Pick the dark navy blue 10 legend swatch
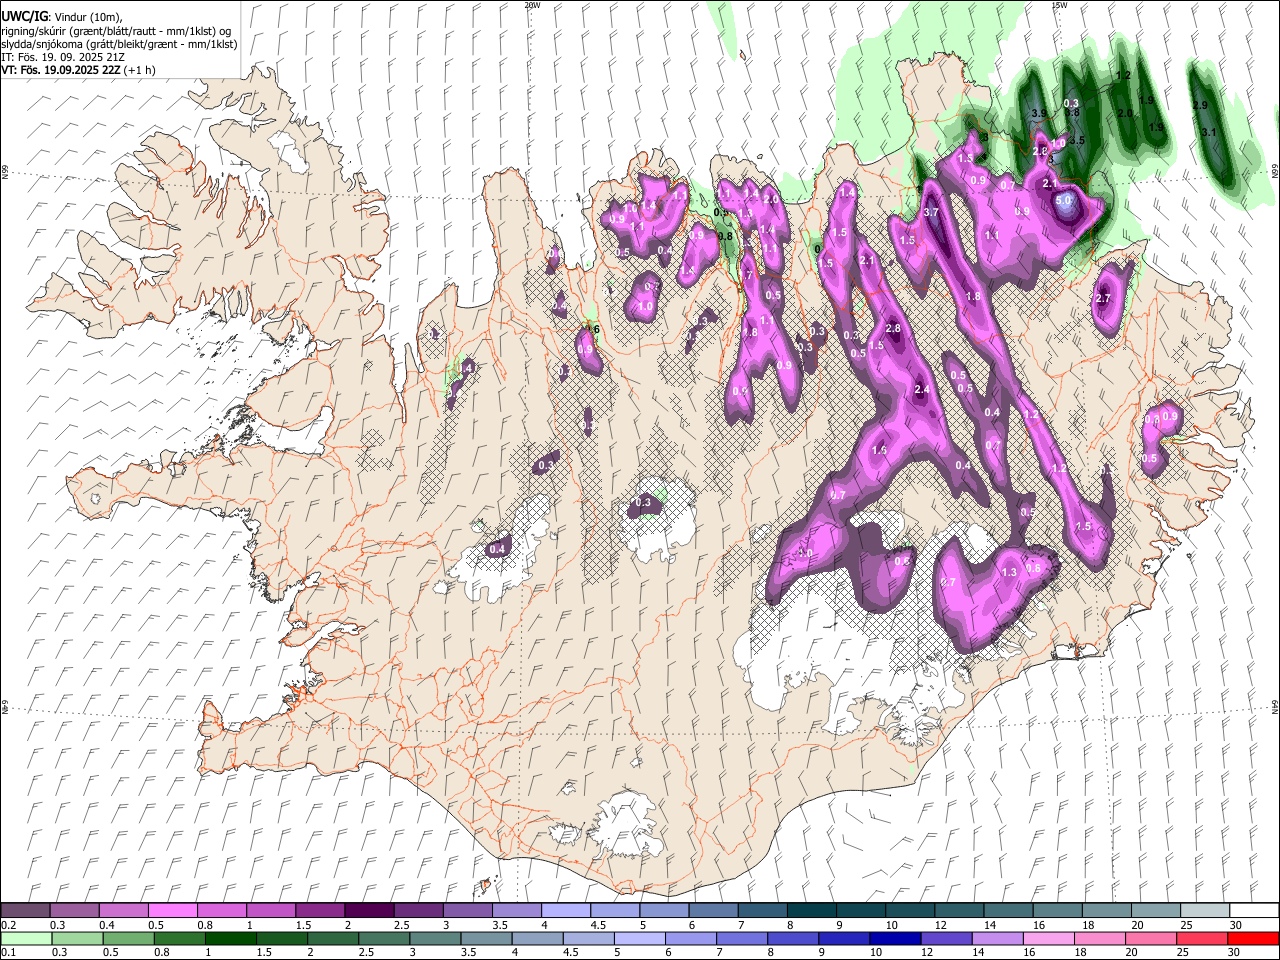Screen dimensions: 1280x960 [x=894, y=938]
